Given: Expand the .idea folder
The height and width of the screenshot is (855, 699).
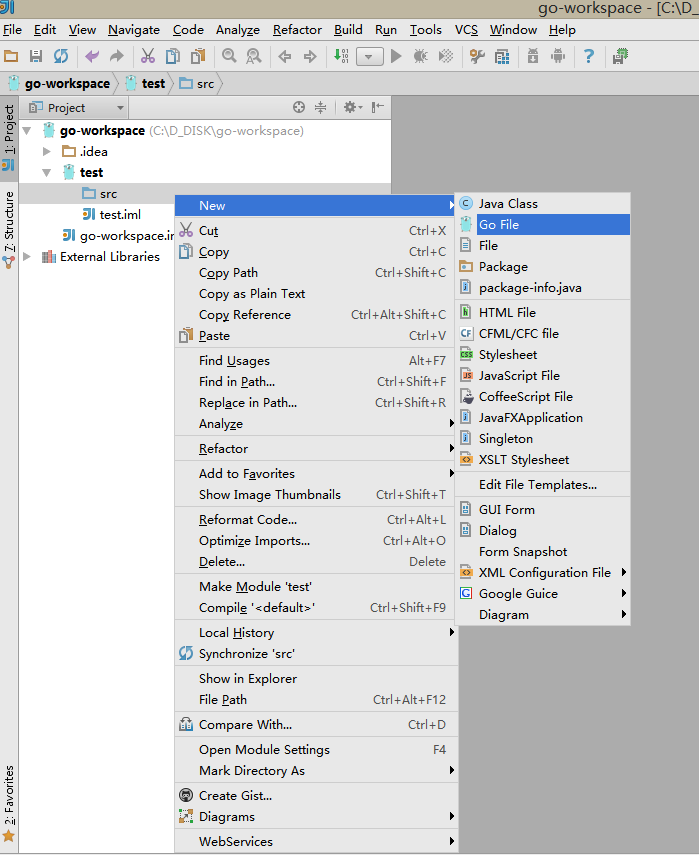Looking at the screenshot, I should coord(47,152).
